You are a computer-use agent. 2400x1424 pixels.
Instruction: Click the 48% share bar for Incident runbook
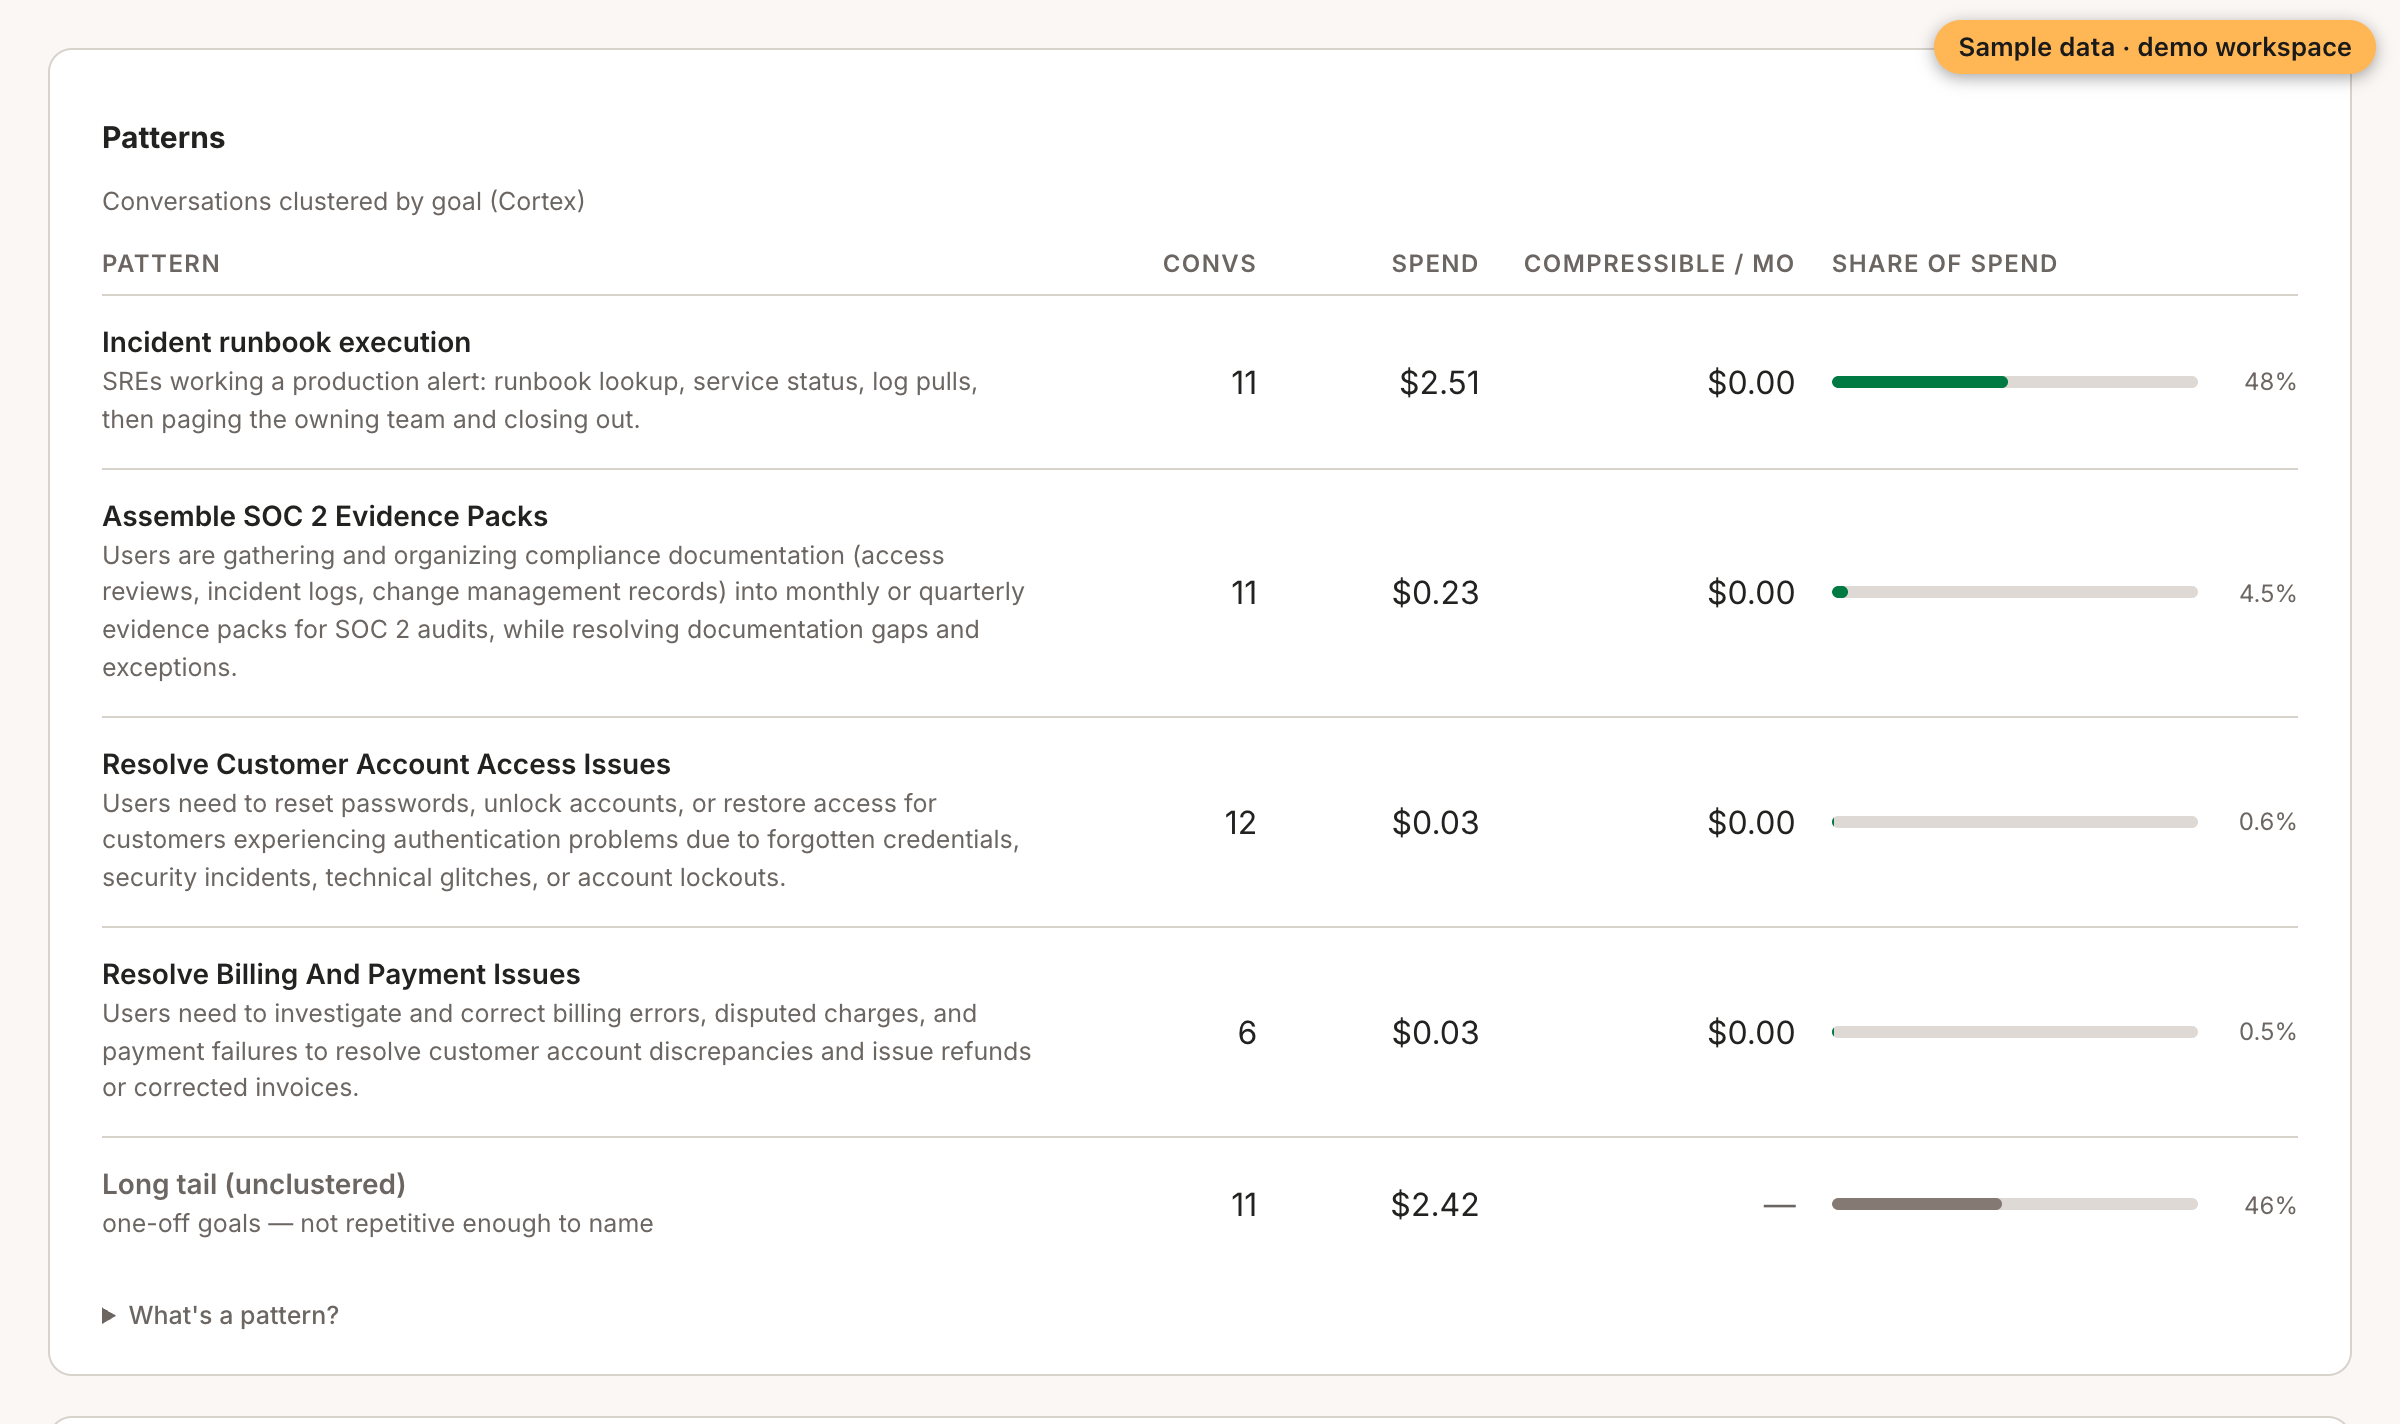[2014, 382]
